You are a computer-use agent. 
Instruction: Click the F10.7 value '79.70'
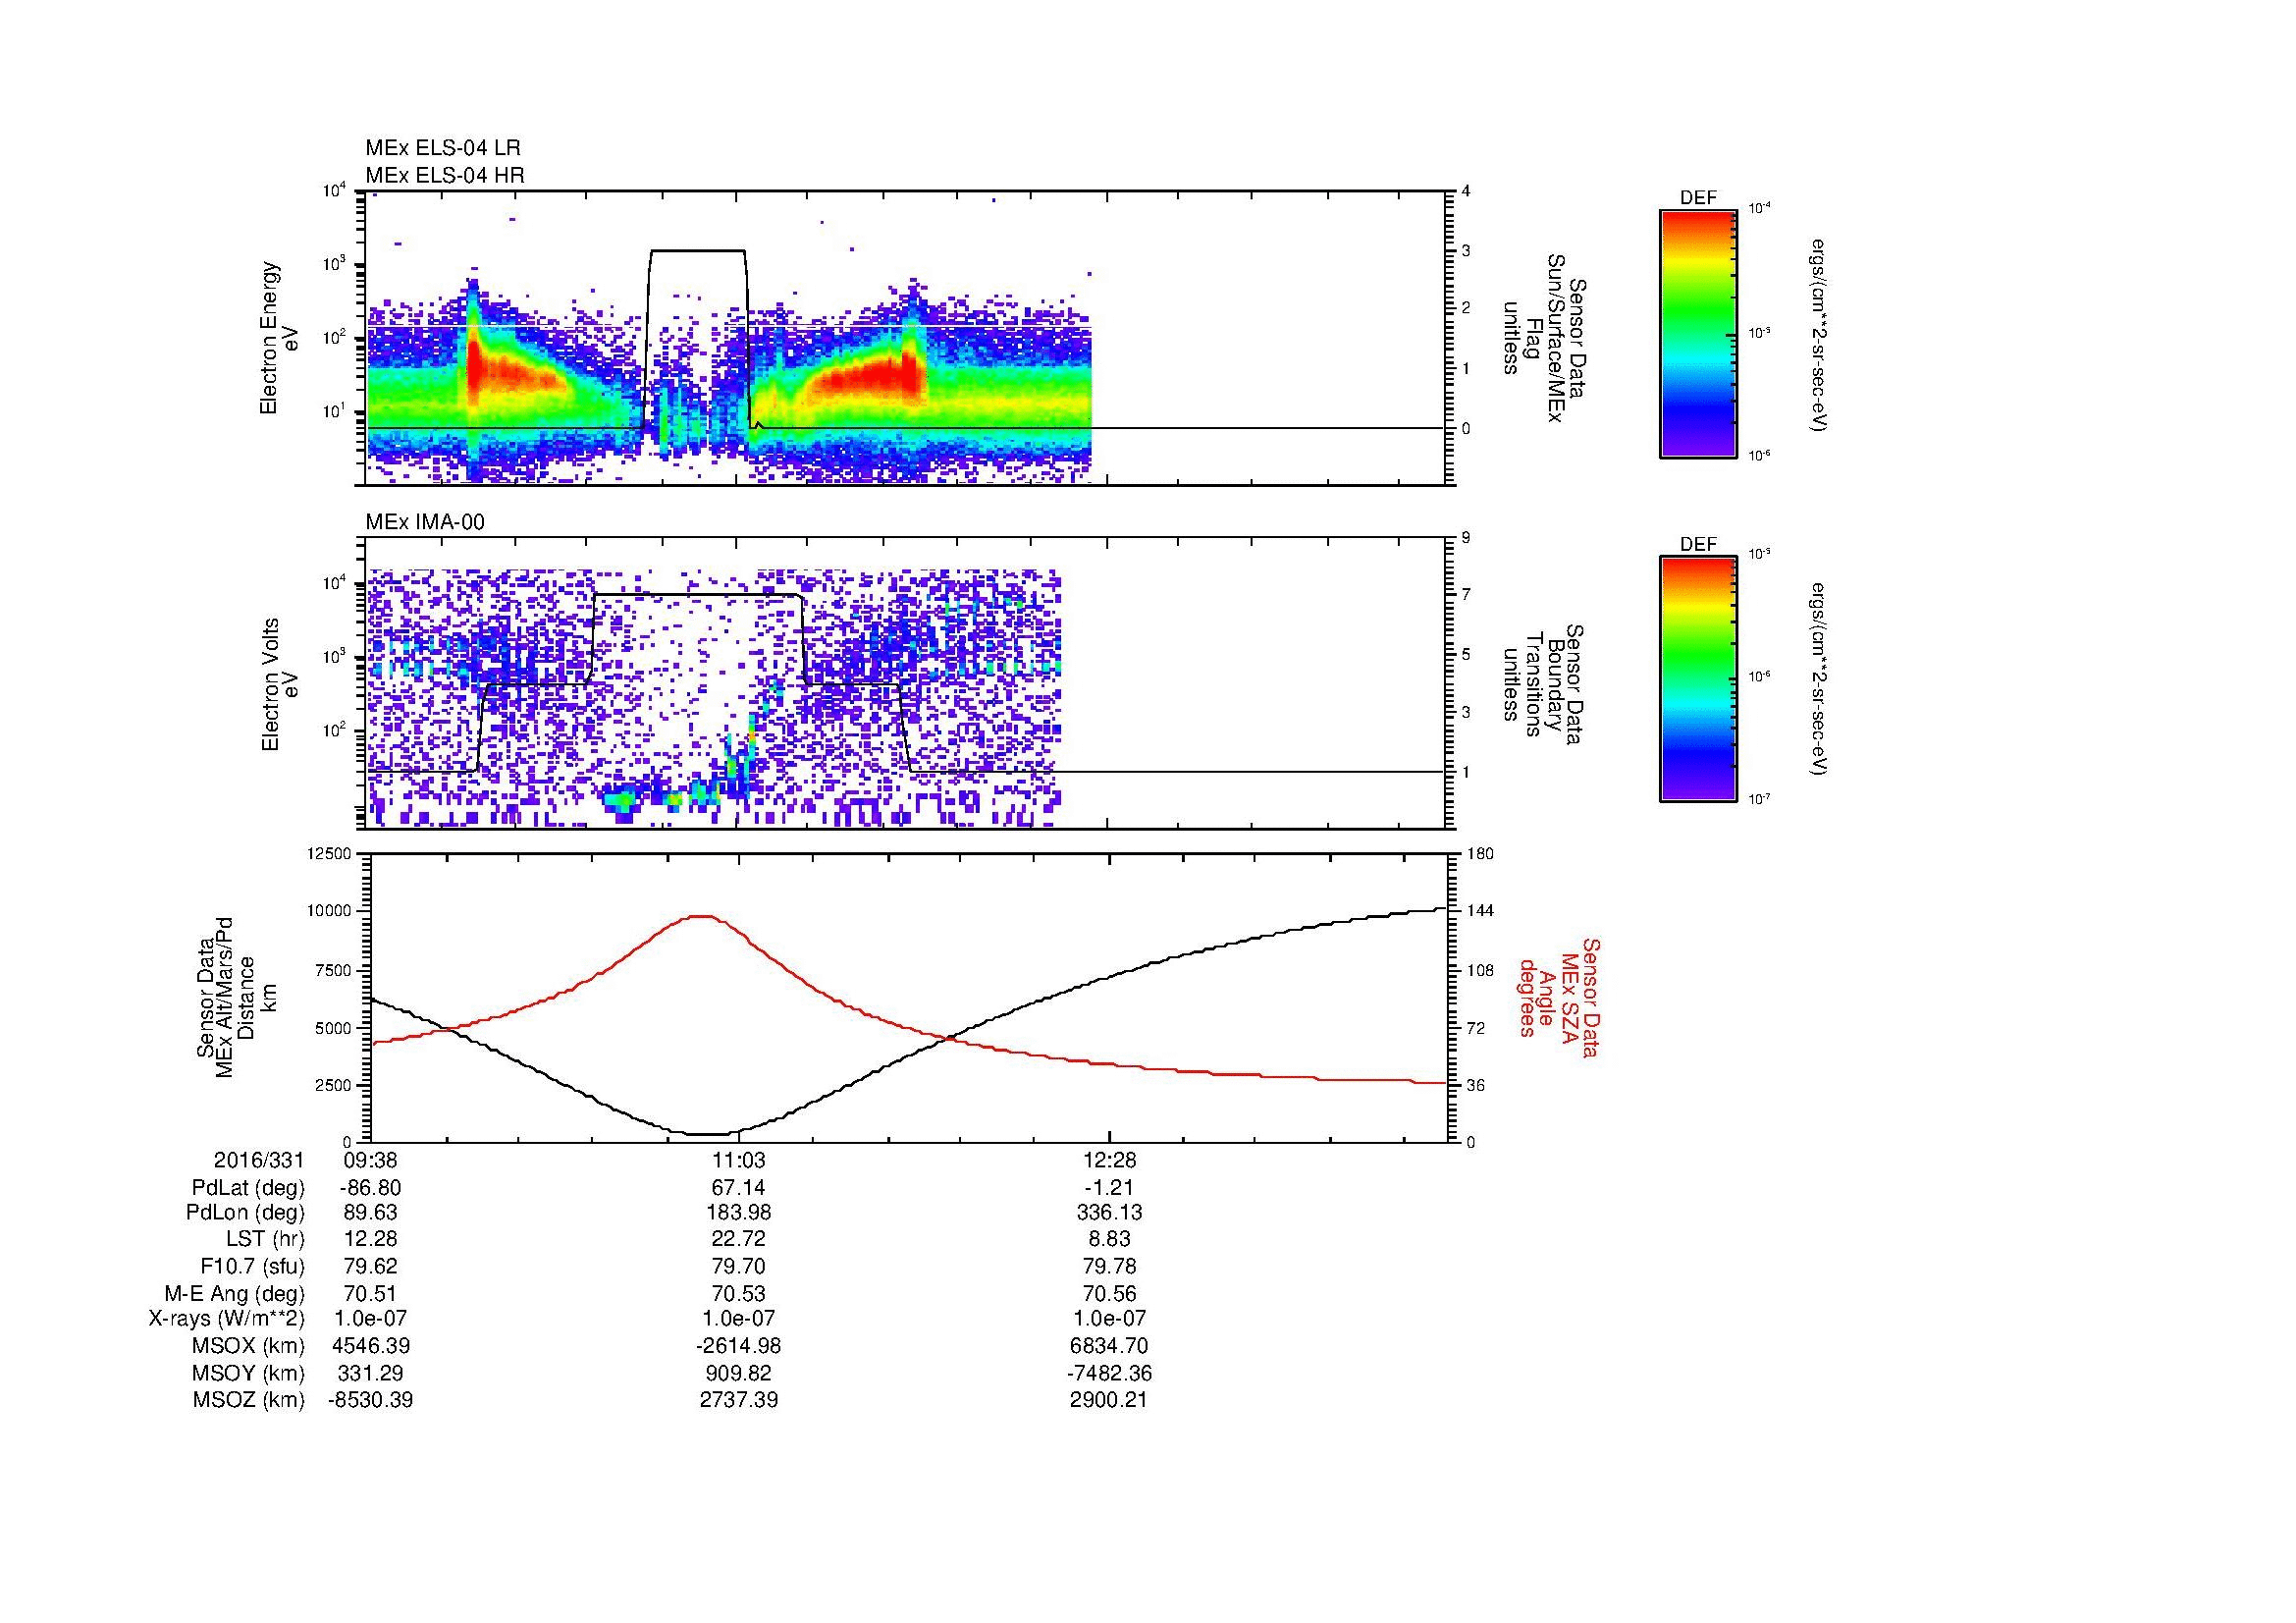[x=738, y=1267]
